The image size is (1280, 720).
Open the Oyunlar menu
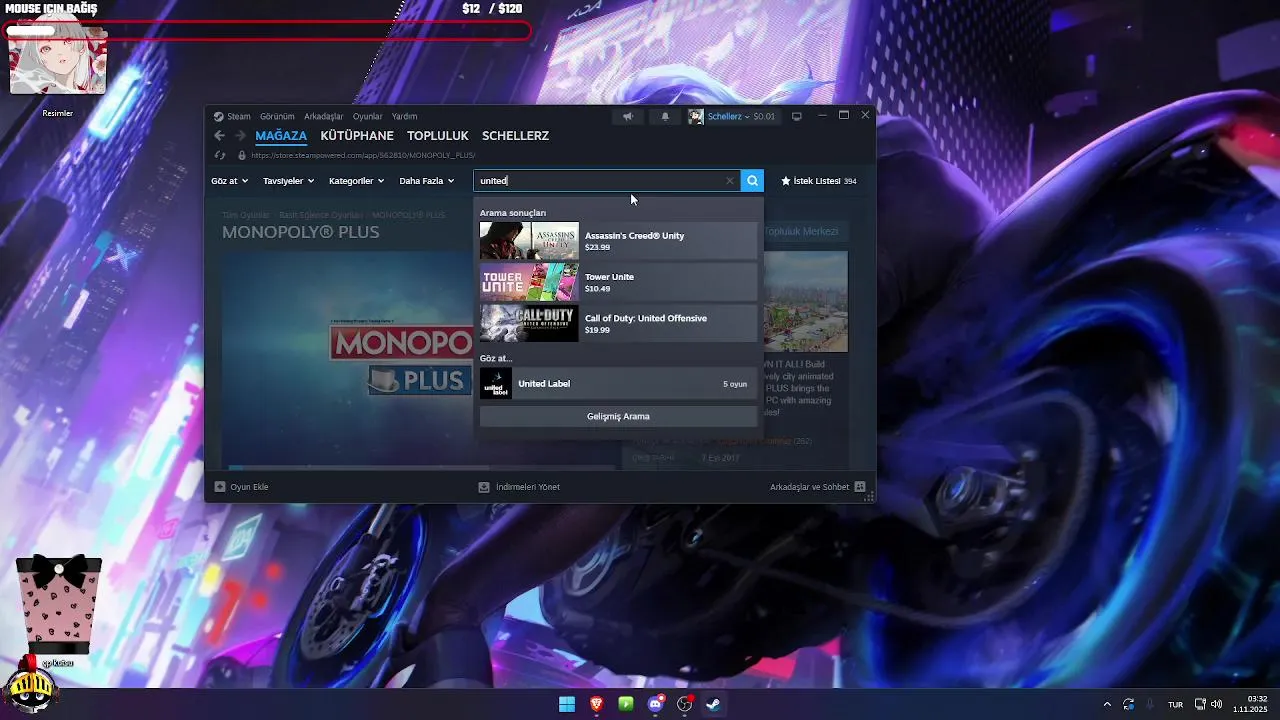[x=368, y=116]
